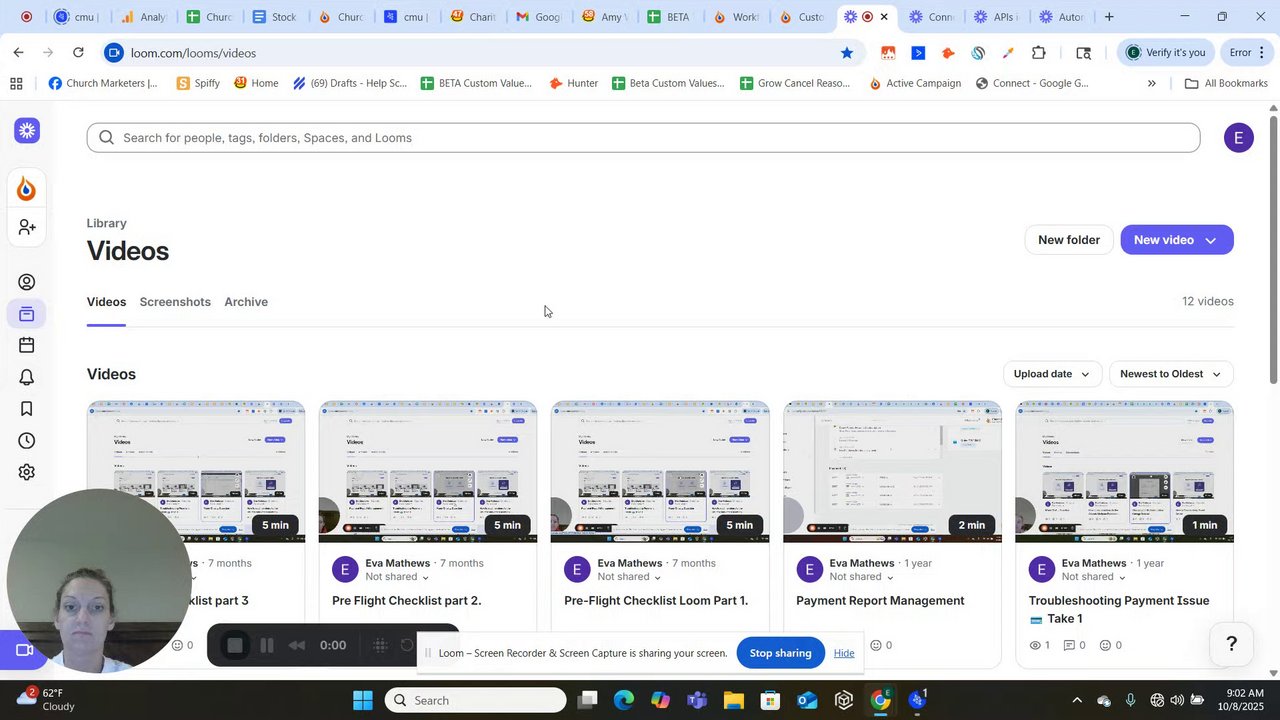Expand the New video button arrow
1280x720 pixels.
click(1210, 240)
